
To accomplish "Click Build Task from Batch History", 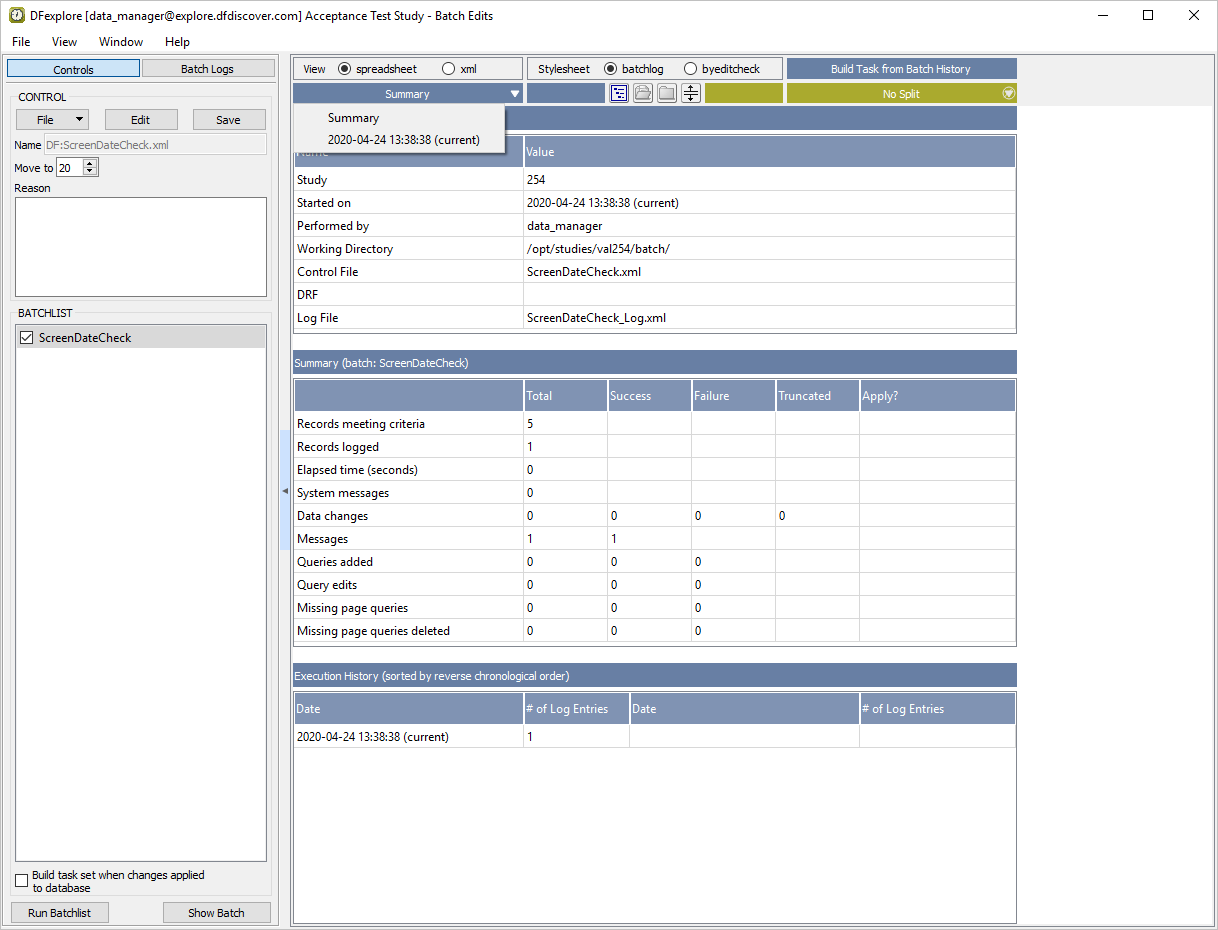I will 900,69.
